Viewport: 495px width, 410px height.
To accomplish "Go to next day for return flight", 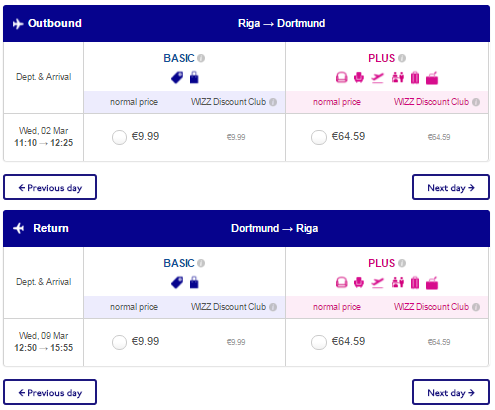I will coord(451,392).
